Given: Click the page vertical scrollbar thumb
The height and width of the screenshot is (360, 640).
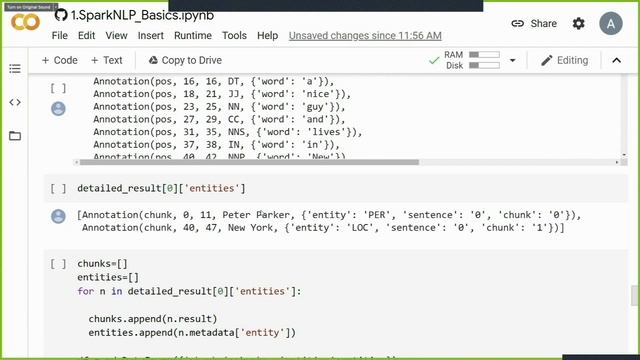Looking at the screenshot, I should tap(634, 296).
